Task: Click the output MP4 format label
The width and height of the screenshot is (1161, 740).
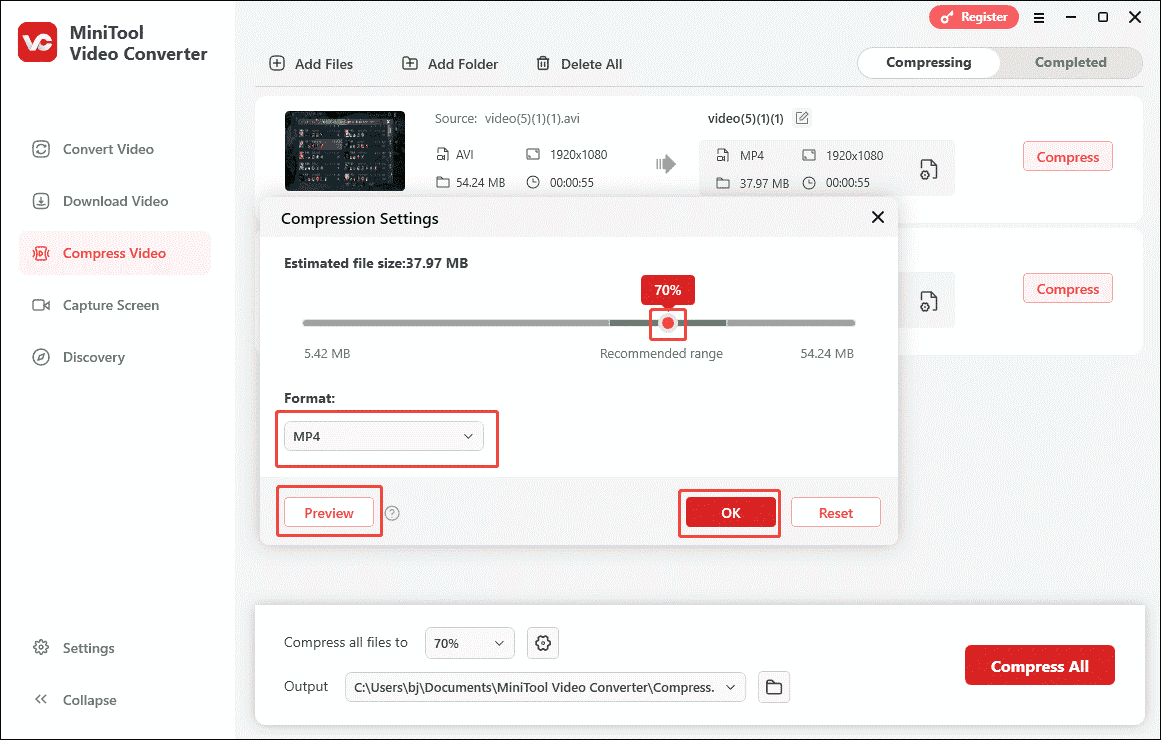Action: (x=752, y=156)
